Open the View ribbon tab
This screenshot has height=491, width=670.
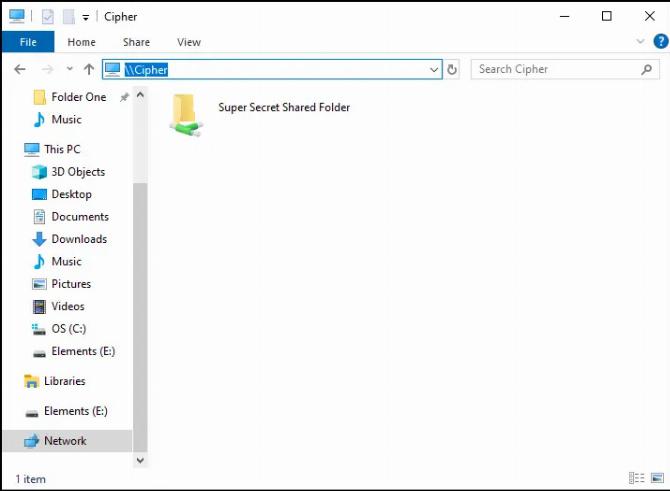pyautogui.click(x=189, y=42)
